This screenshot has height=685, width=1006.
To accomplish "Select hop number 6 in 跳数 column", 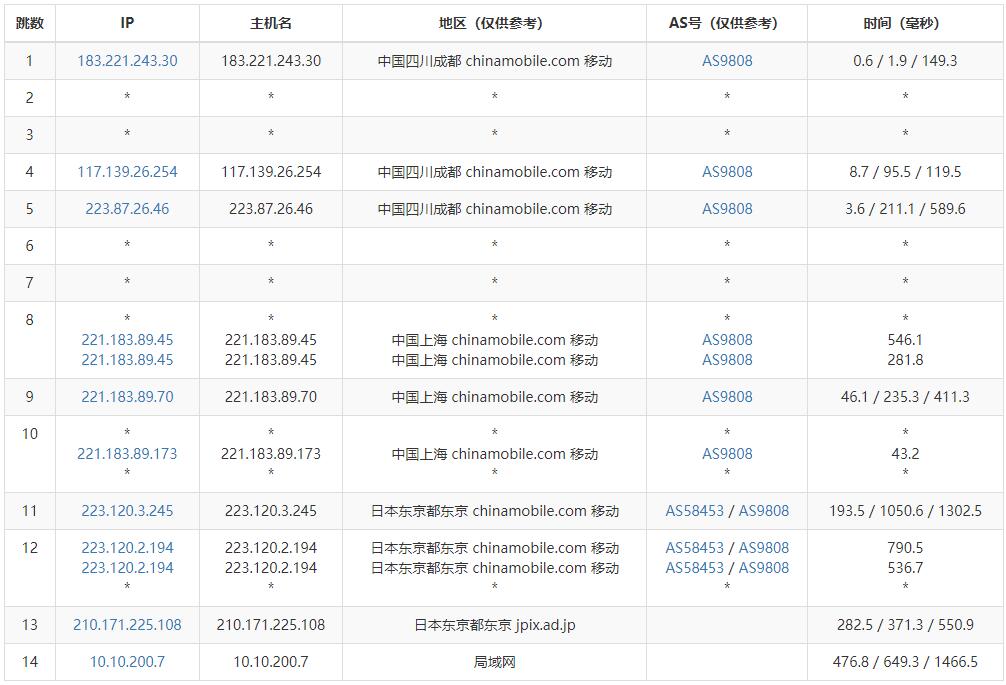I will coord(30,246).
